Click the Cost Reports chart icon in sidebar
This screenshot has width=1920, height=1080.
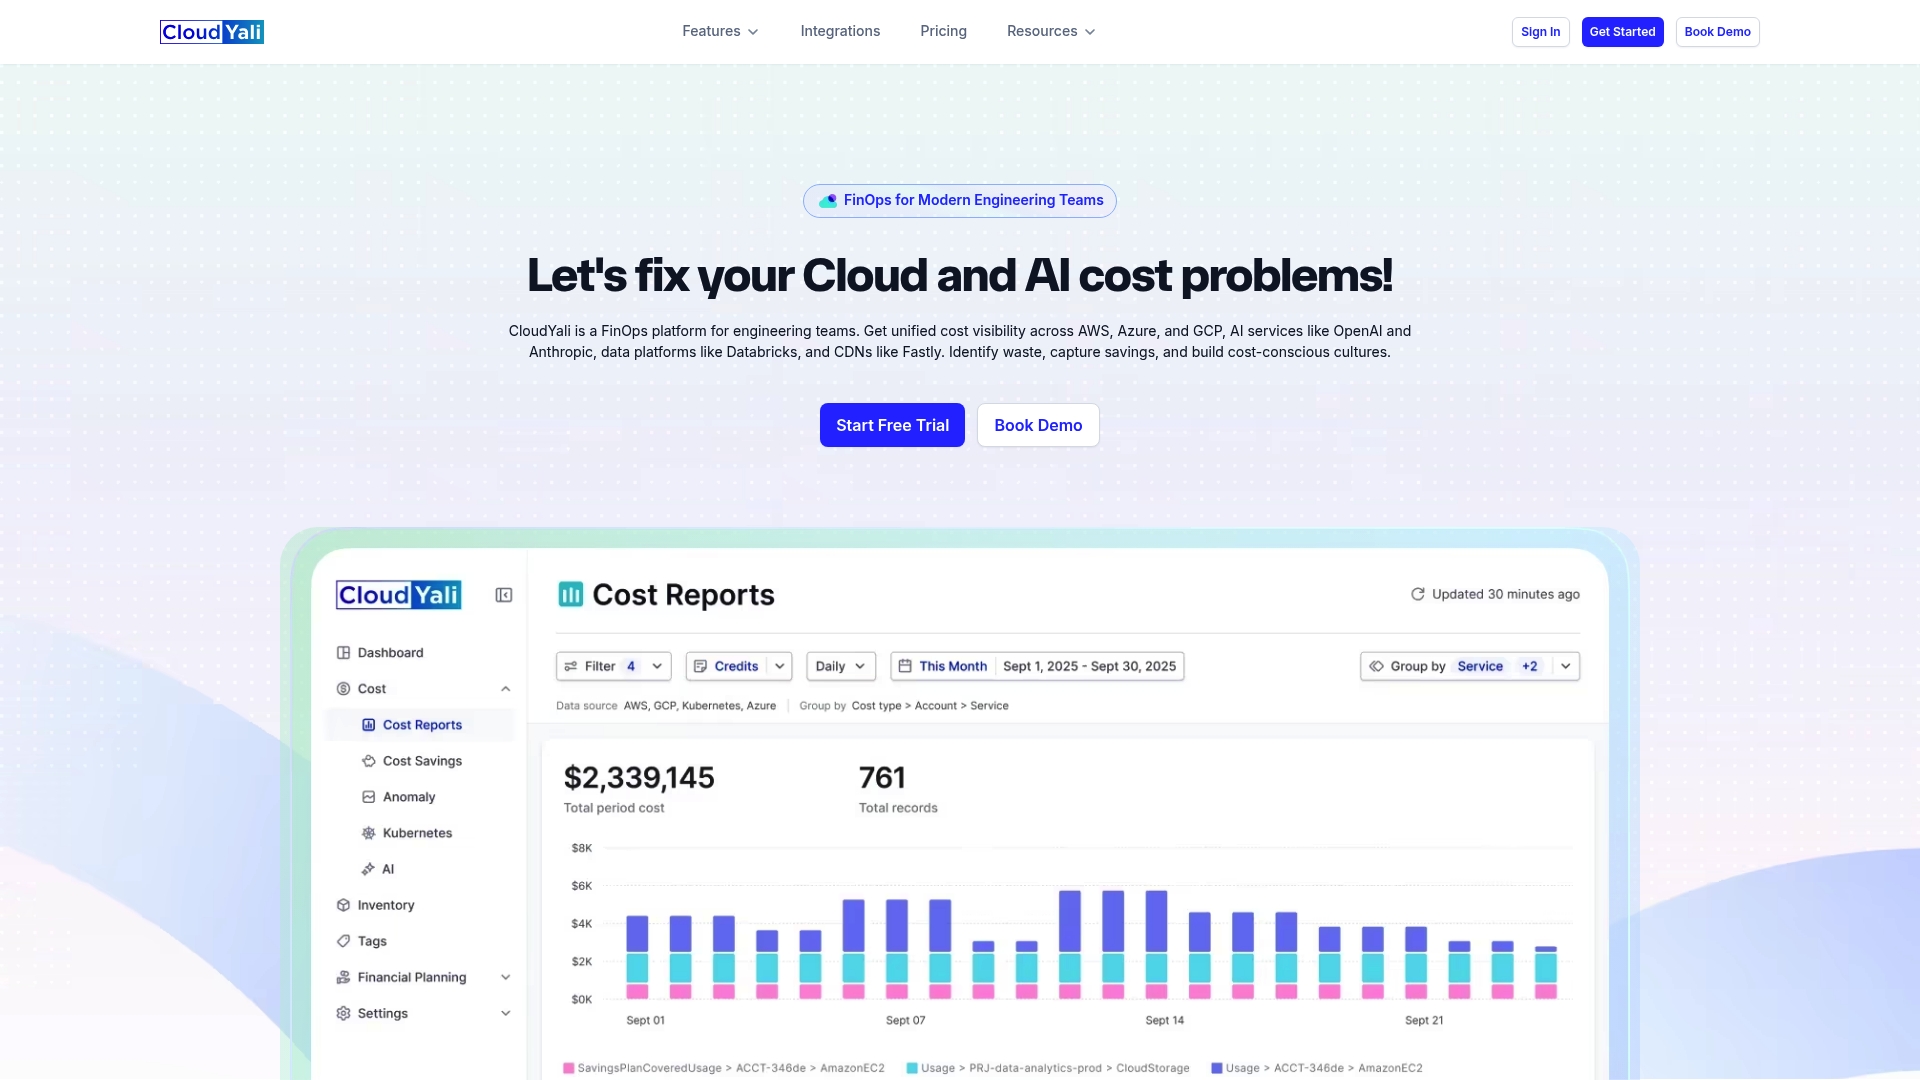coord(368,725)
